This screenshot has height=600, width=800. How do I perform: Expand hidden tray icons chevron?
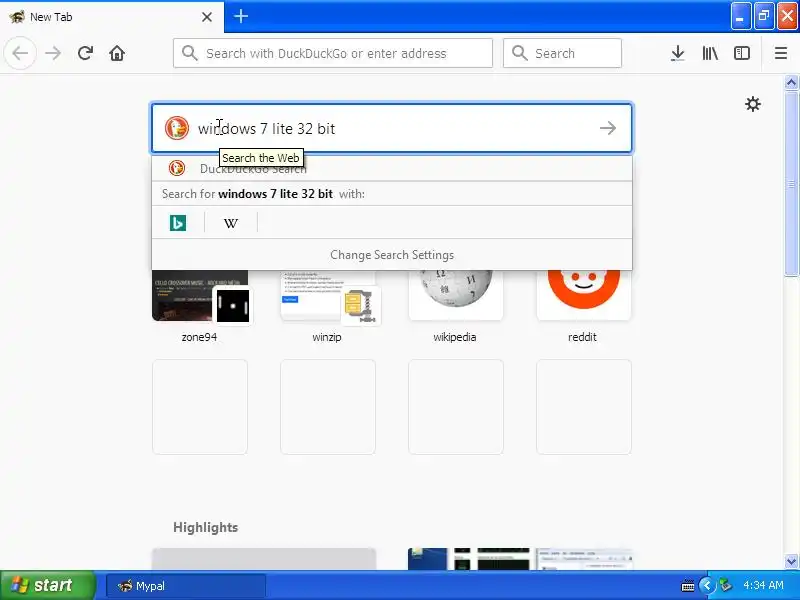(x=707, y=585)
